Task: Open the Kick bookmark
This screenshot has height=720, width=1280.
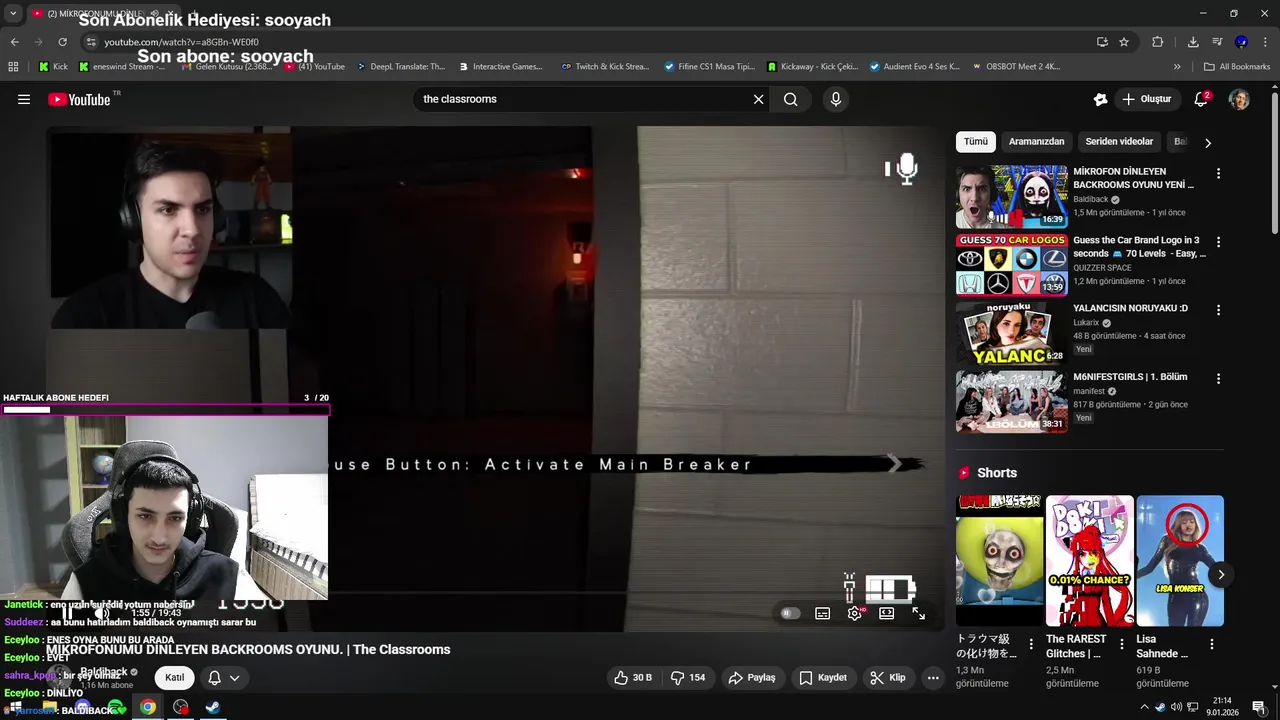Action: click(x=53, y=67)
